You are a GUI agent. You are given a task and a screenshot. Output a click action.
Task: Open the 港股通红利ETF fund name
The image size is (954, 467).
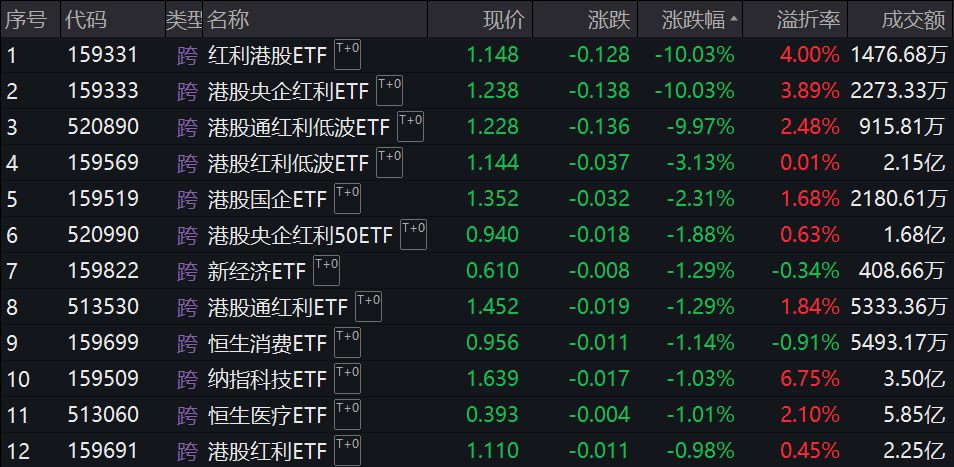[277, 308]
